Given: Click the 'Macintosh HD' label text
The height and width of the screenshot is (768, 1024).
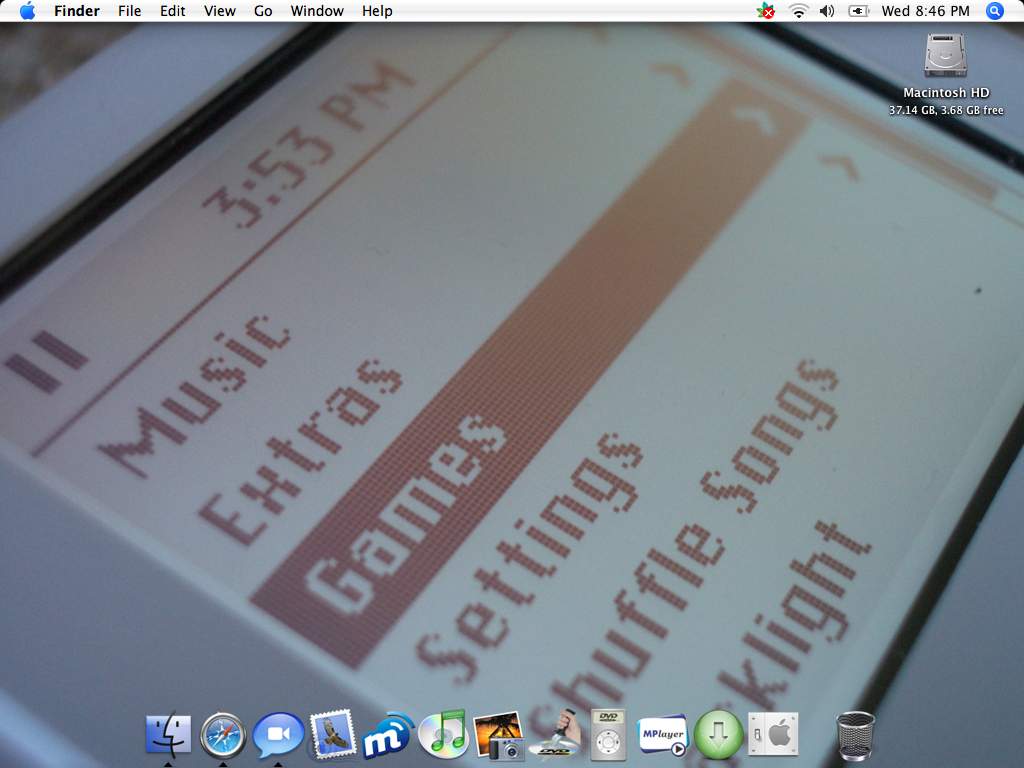Looking at the screenshot, I should click(x=946, y=93).
